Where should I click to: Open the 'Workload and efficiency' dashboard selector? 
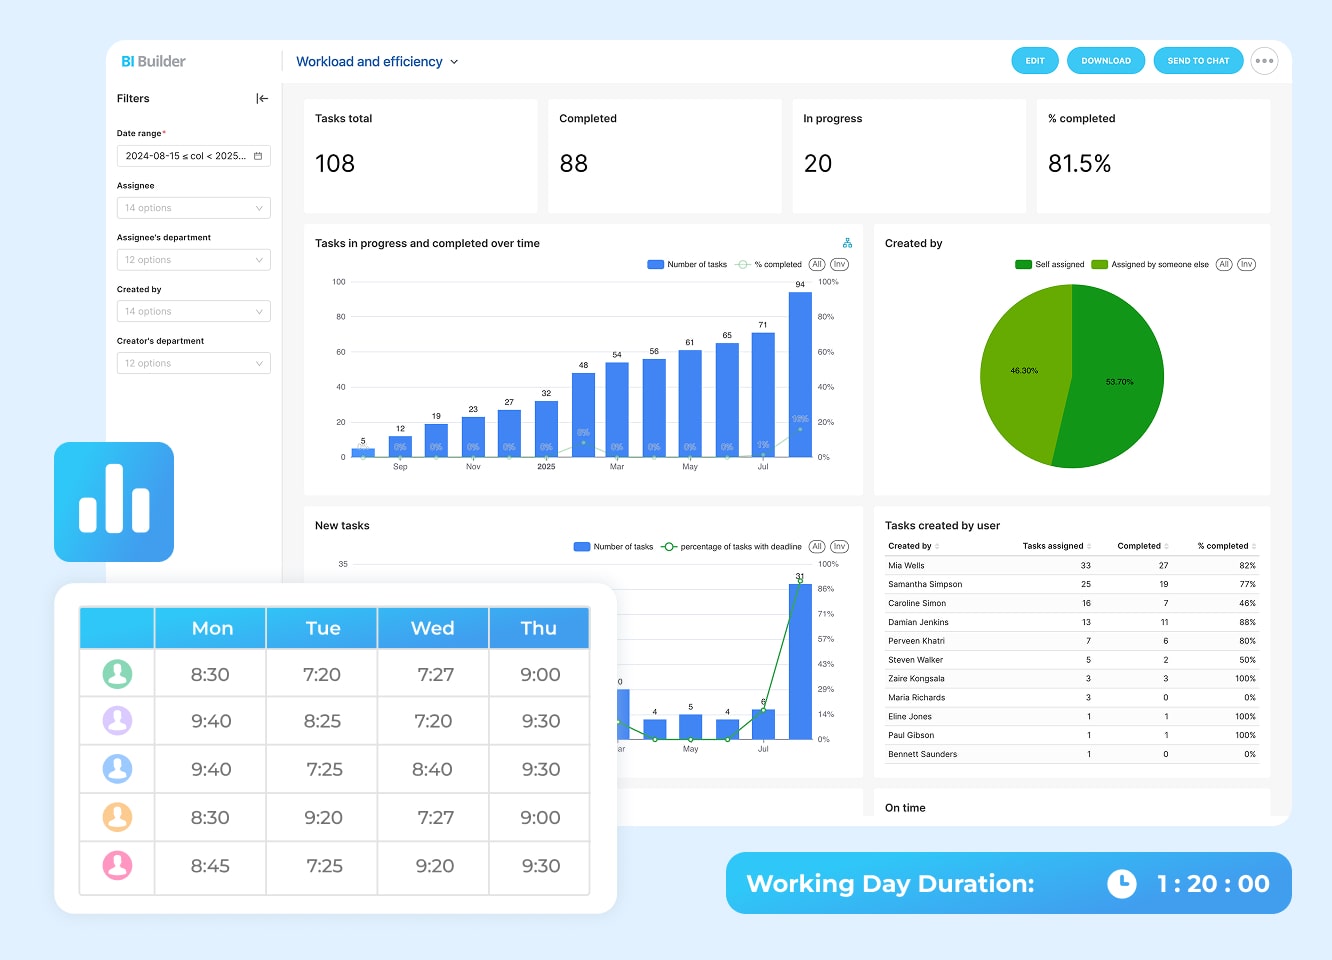(x=377, y=62)
